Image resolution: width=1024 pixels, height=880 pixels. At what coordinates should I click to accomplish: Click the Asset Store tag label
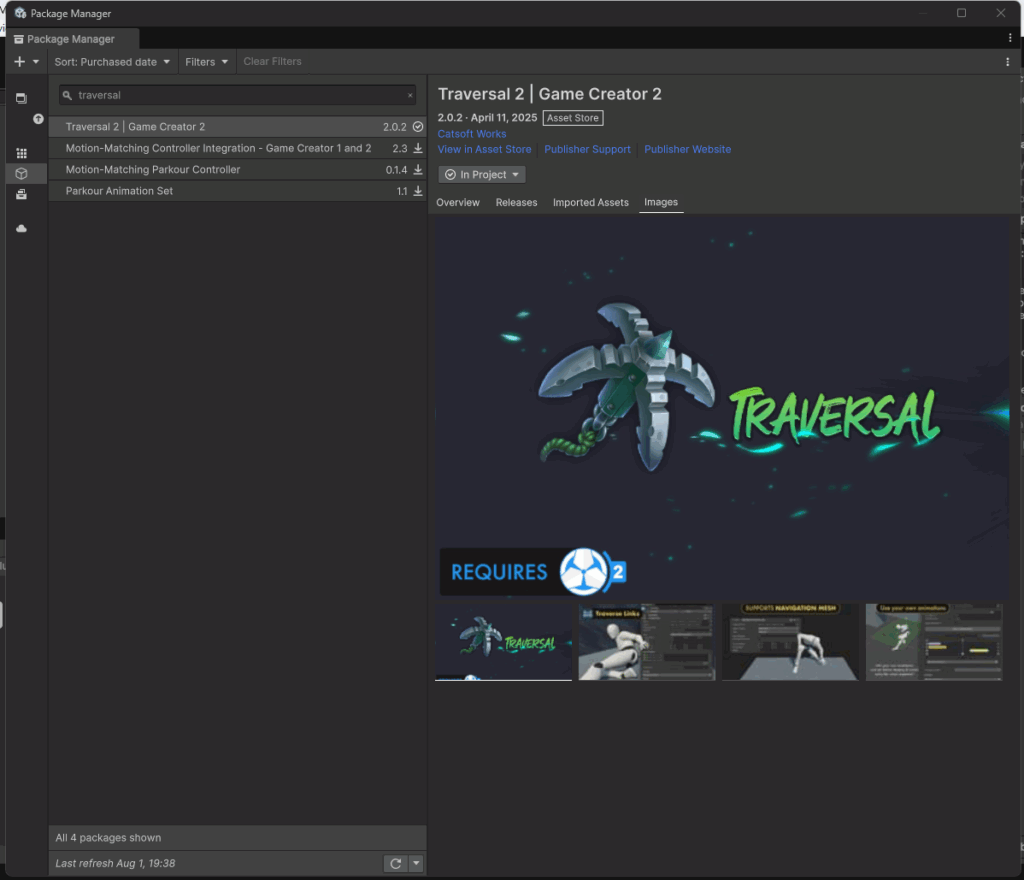pyautogui.click(x=573, y=118)
